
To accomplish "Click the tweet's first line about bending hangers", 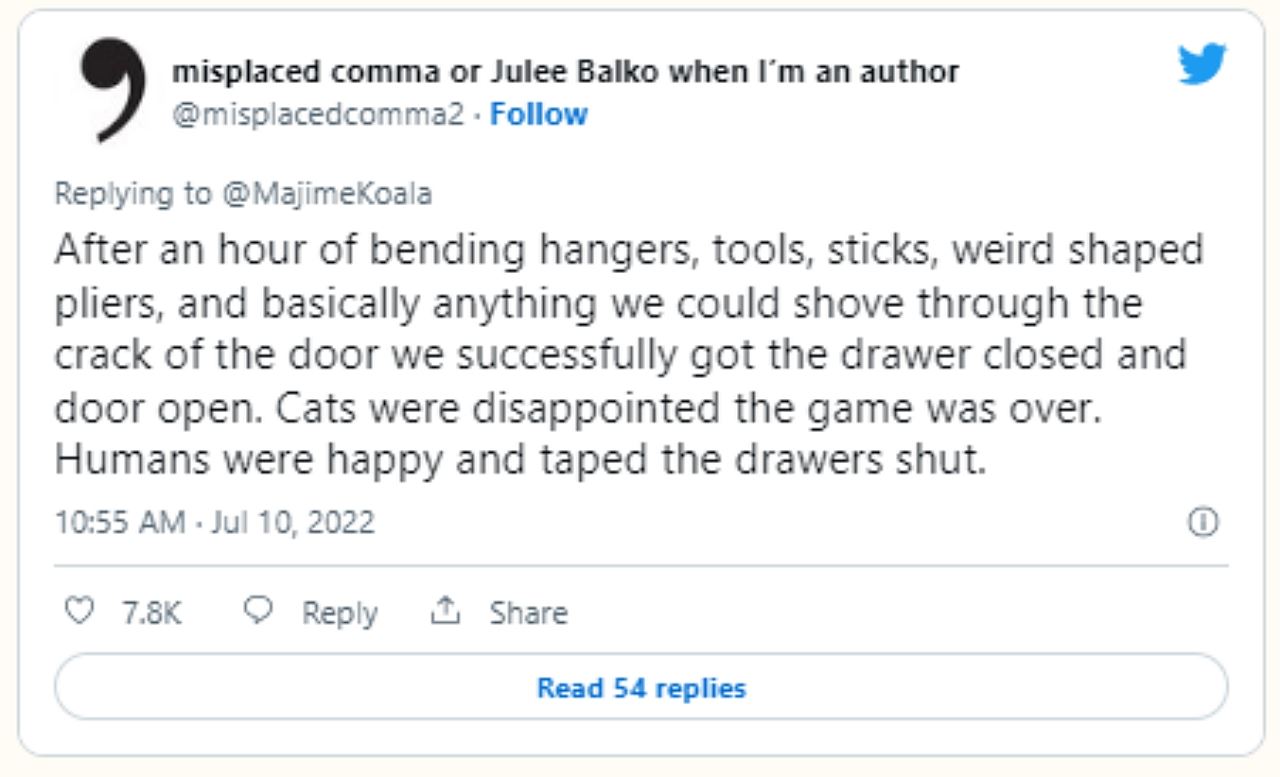I will coord(628,250).
